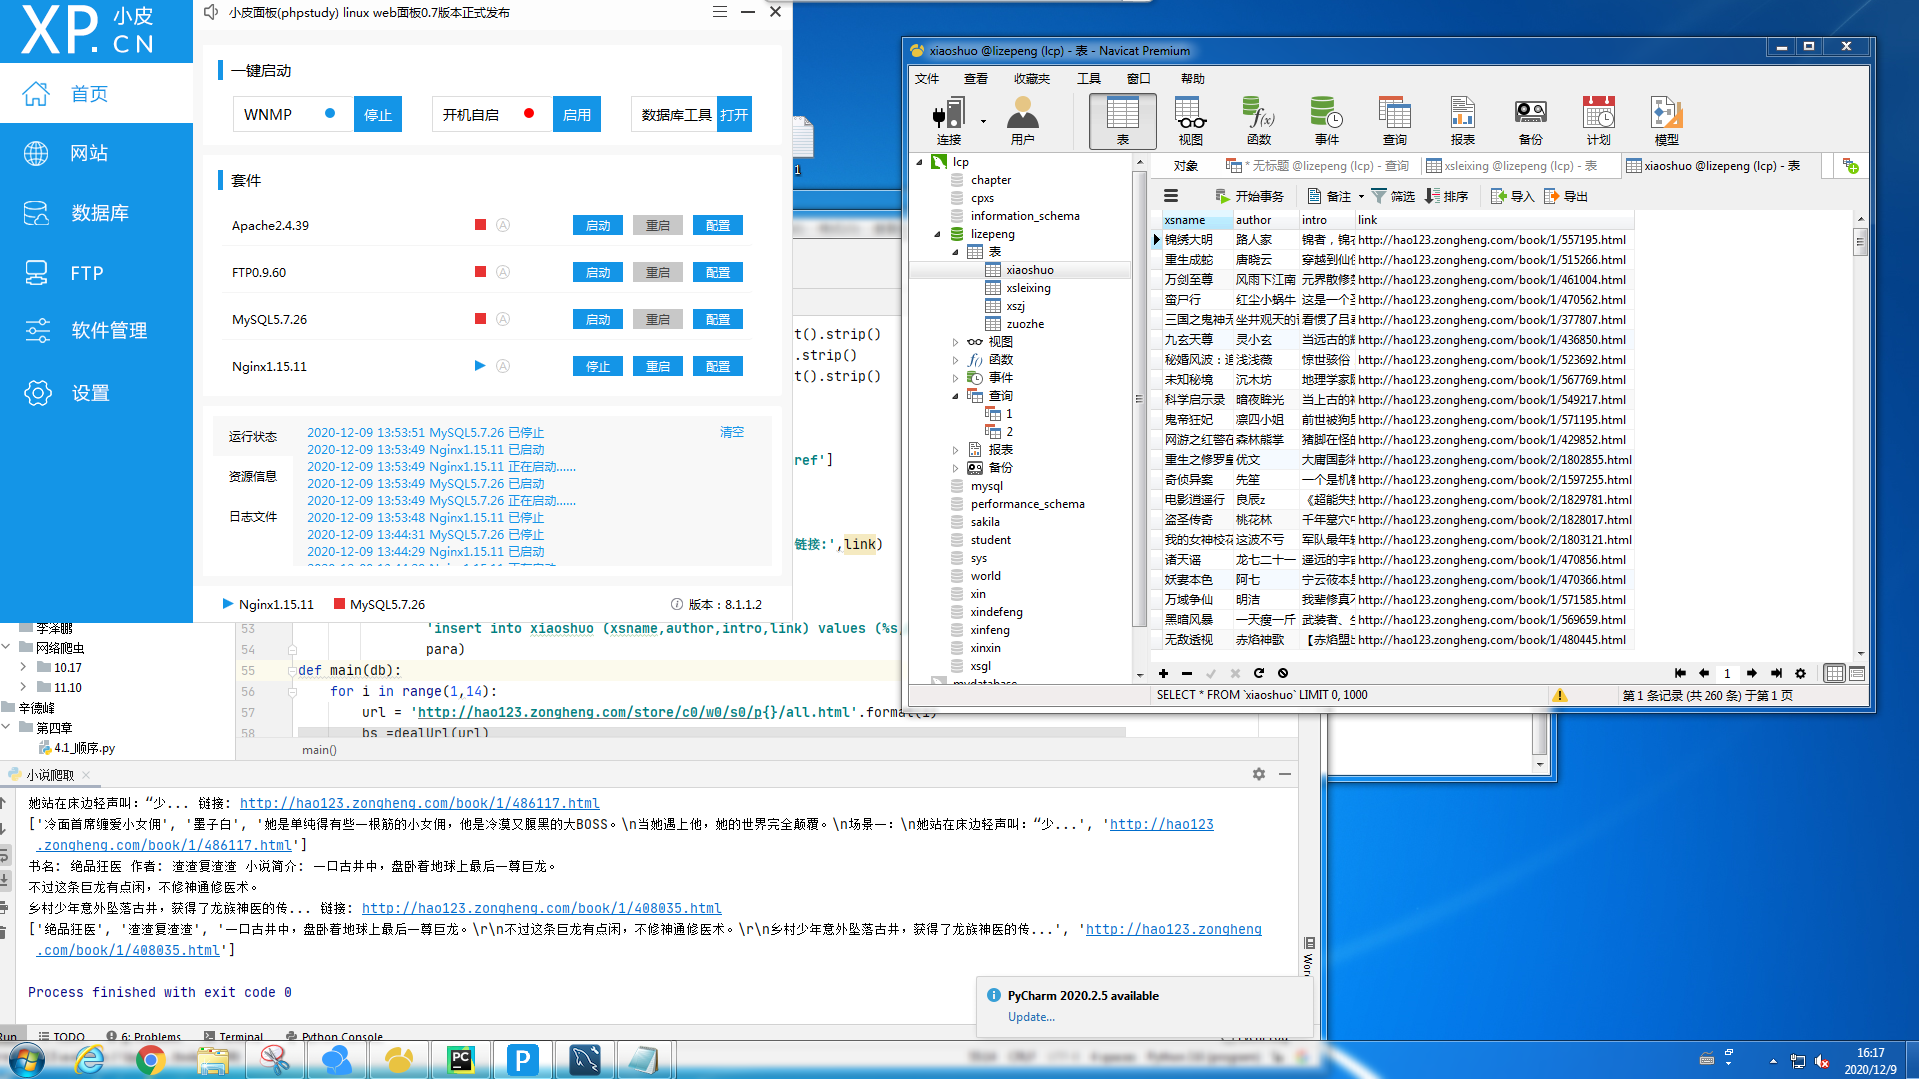
Task: Switch to form view in Navicat
Action: click(x=1857, y=673)
